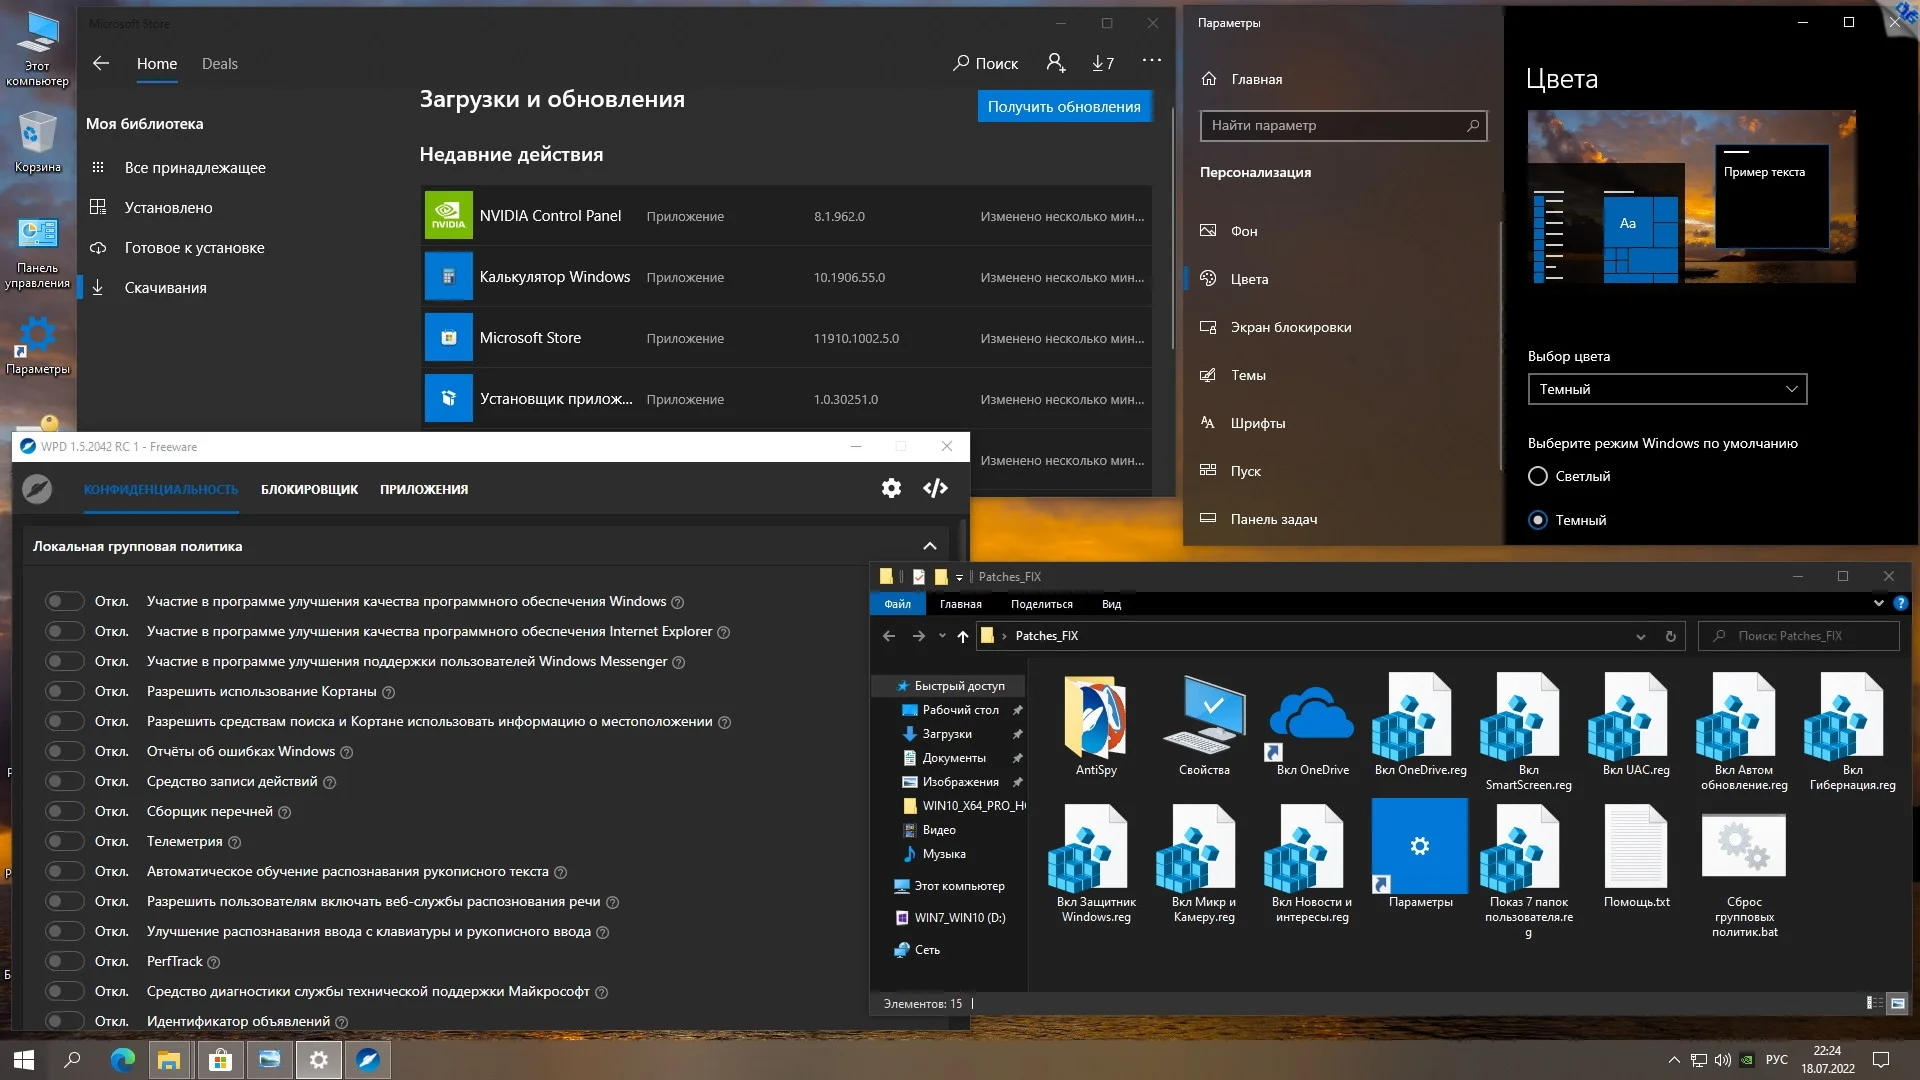The width and height of the screenshot is (1920, 1080).
Task: Open Темы in personalization sidebar
Action: coord(1248,375)
